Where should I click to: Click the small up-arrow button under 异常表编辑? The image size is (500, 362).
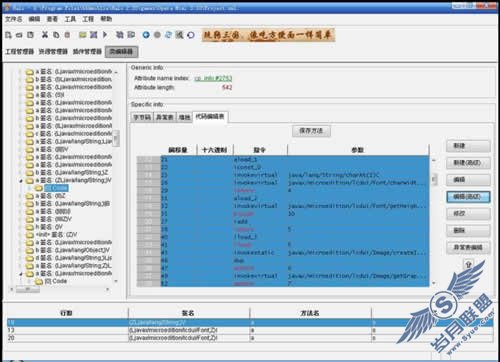[x=469, y=265]
